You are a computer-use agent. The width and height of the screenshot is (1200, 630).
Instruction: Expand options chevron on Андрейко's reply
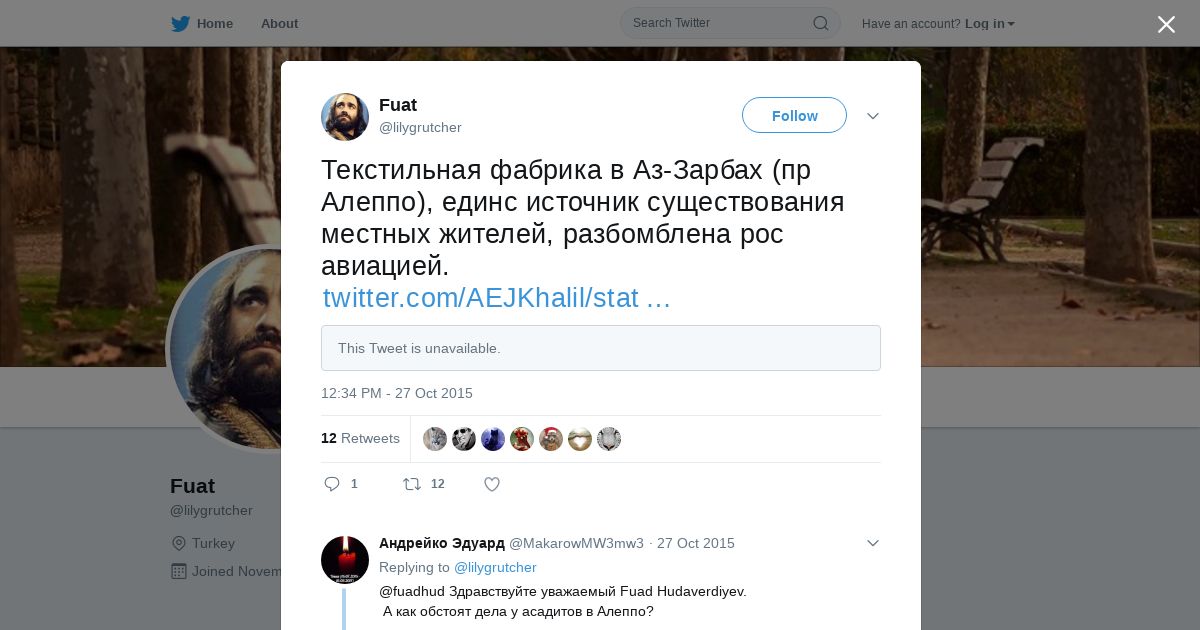point(873,543)
